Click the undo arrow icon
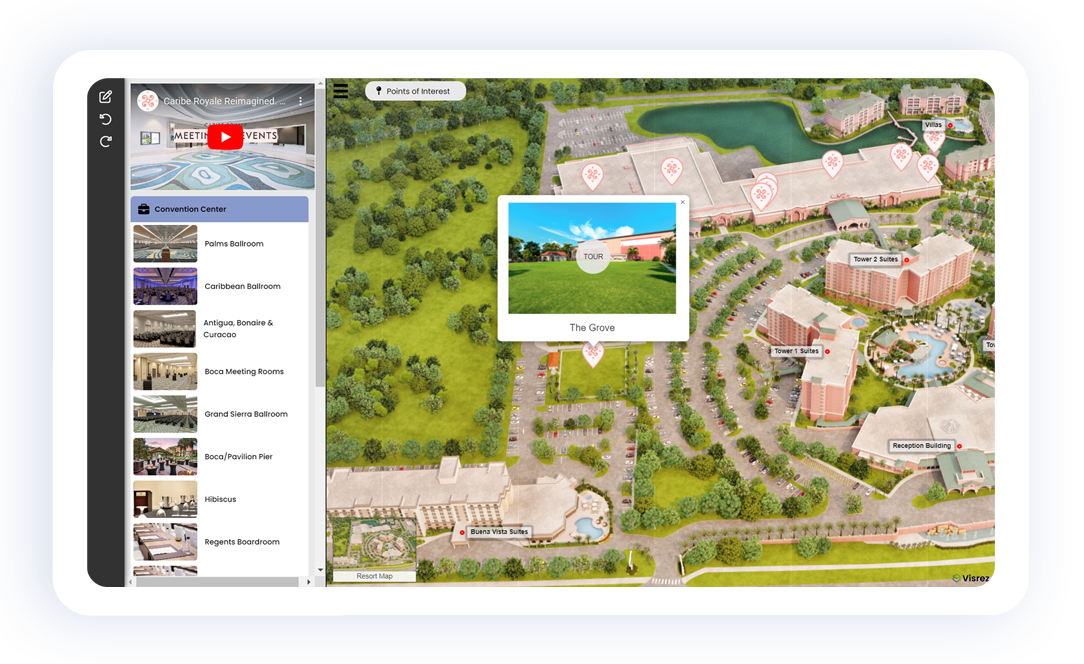The height and width of the screenshot is (664, 1084). [106, 119]
